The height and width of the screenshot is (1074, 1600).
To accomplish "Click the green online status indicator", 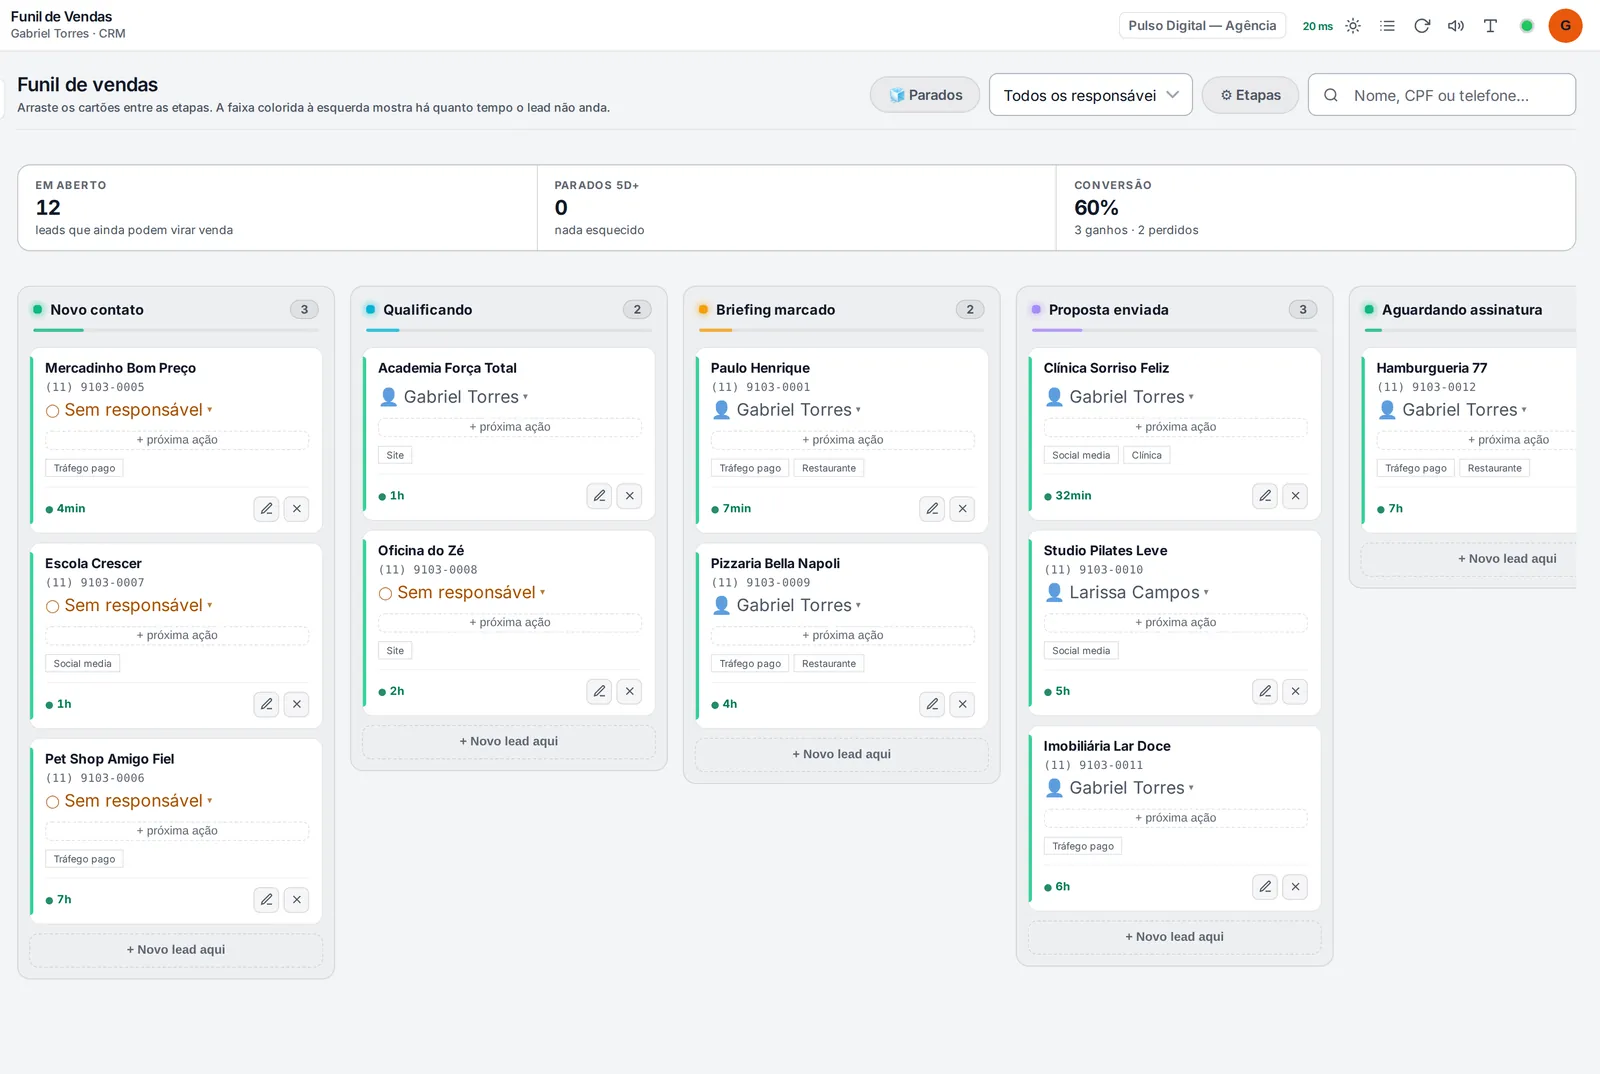I will 1526,26.
